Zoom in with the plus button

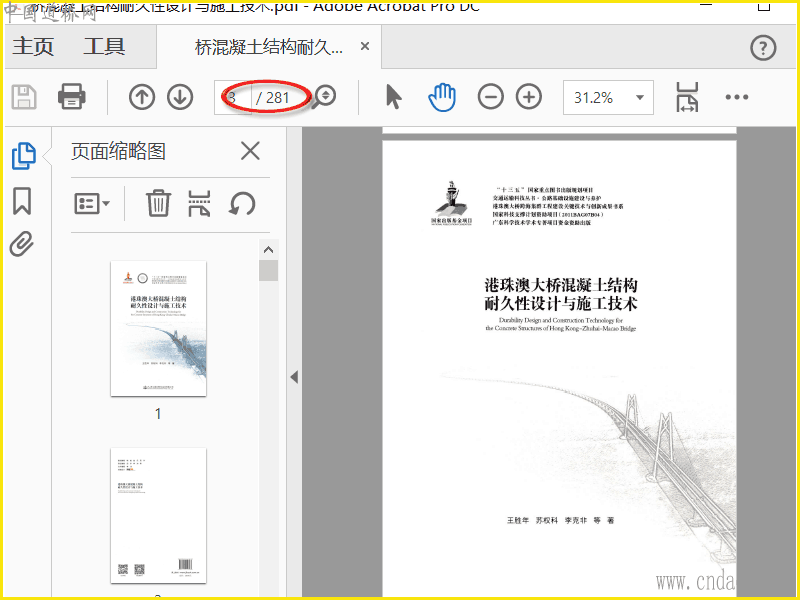click(529, 97)
